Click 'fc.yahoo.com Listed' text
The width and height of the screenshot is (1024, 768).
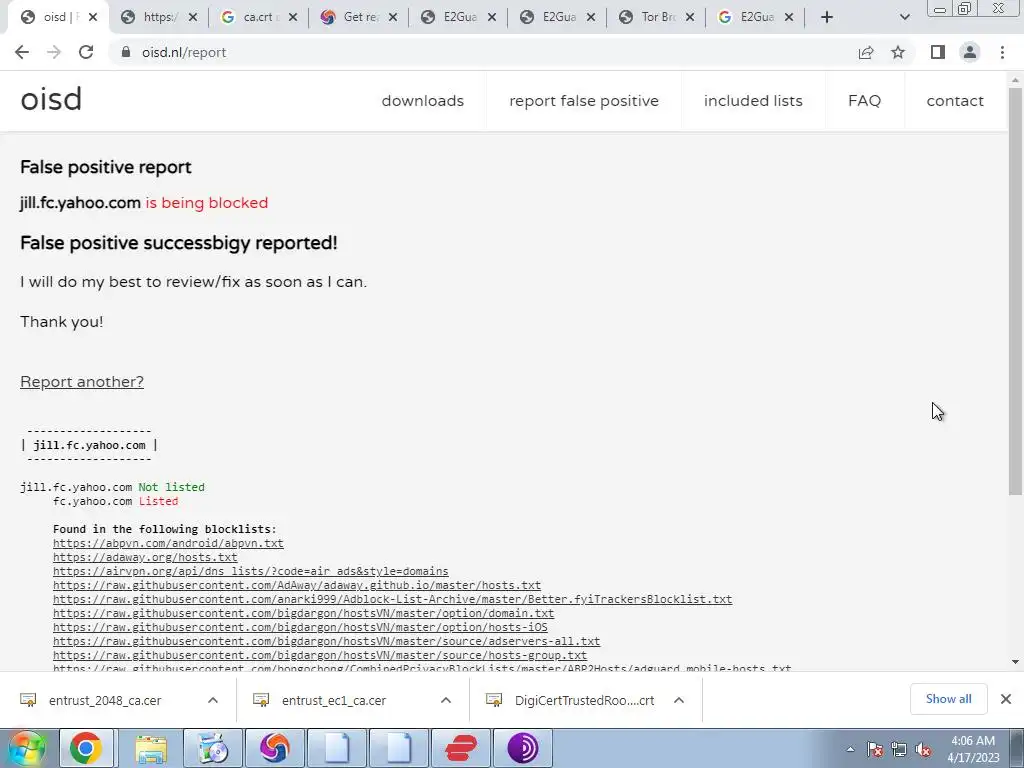(x=116, y=501)
